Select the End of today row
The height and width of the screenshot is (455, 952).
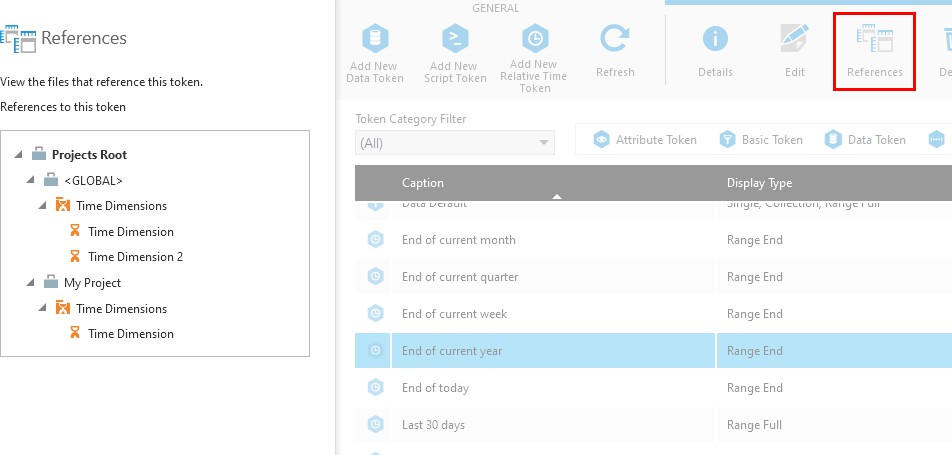435,388
